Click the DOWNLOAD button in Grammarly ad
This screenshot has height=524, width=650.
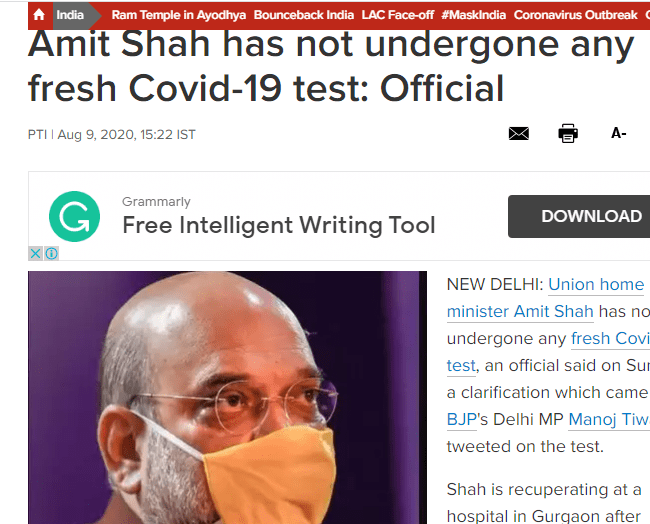tap(579, 216)
